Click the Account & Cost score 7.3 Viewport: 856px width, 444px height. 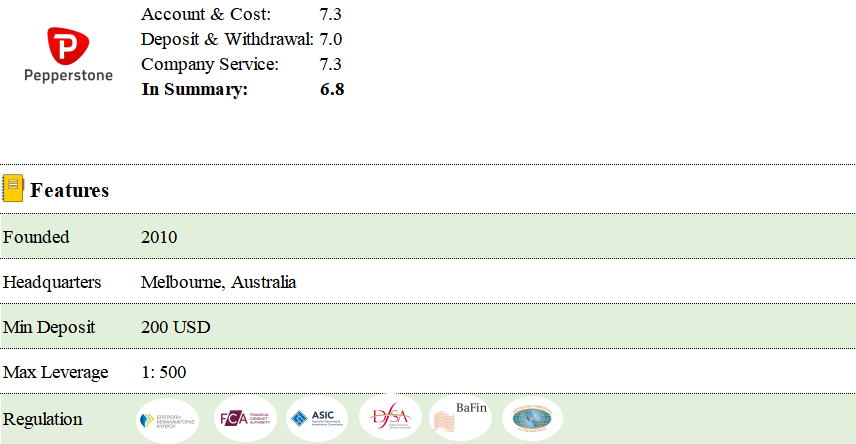click(330, 14)
